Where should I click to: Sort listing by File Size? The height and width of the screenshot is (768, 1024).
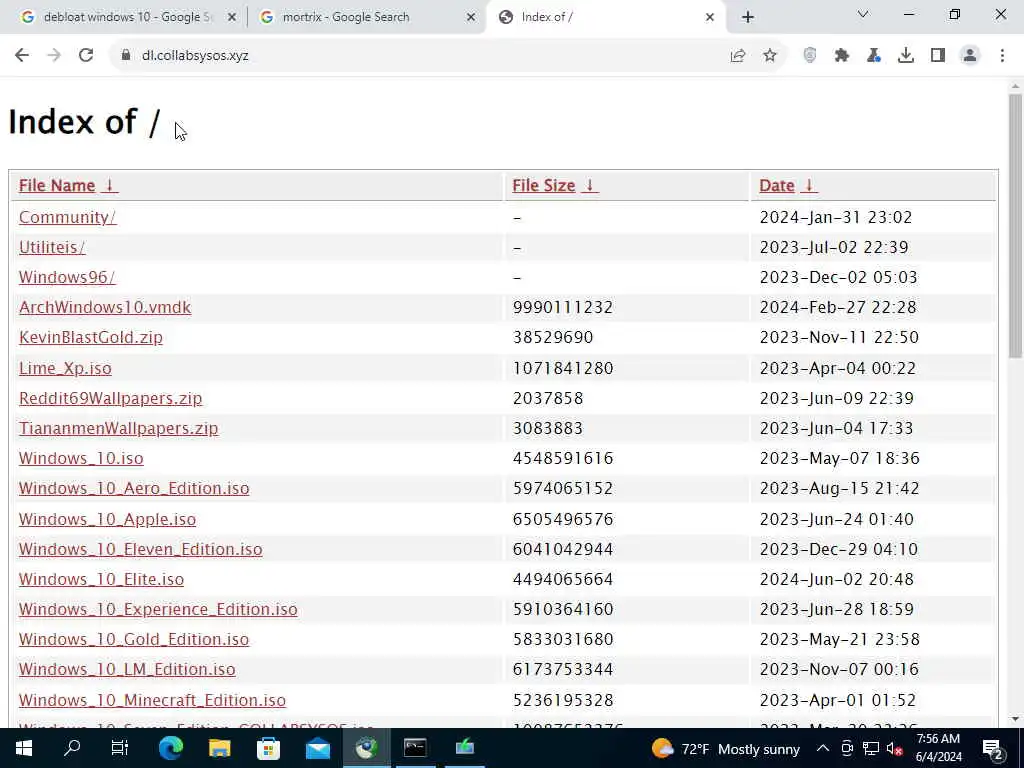tap(543, 185)
